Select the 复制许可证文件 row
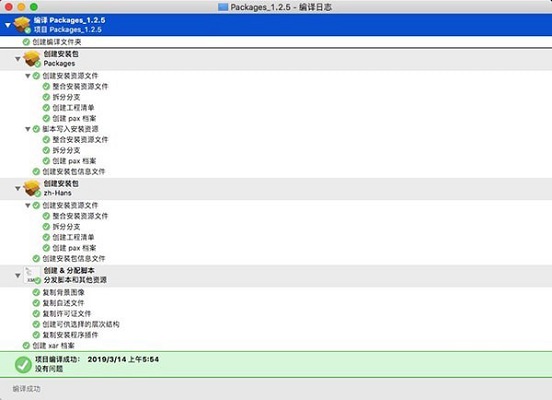Viewport: 552px width, 400px height. (276, 313)
